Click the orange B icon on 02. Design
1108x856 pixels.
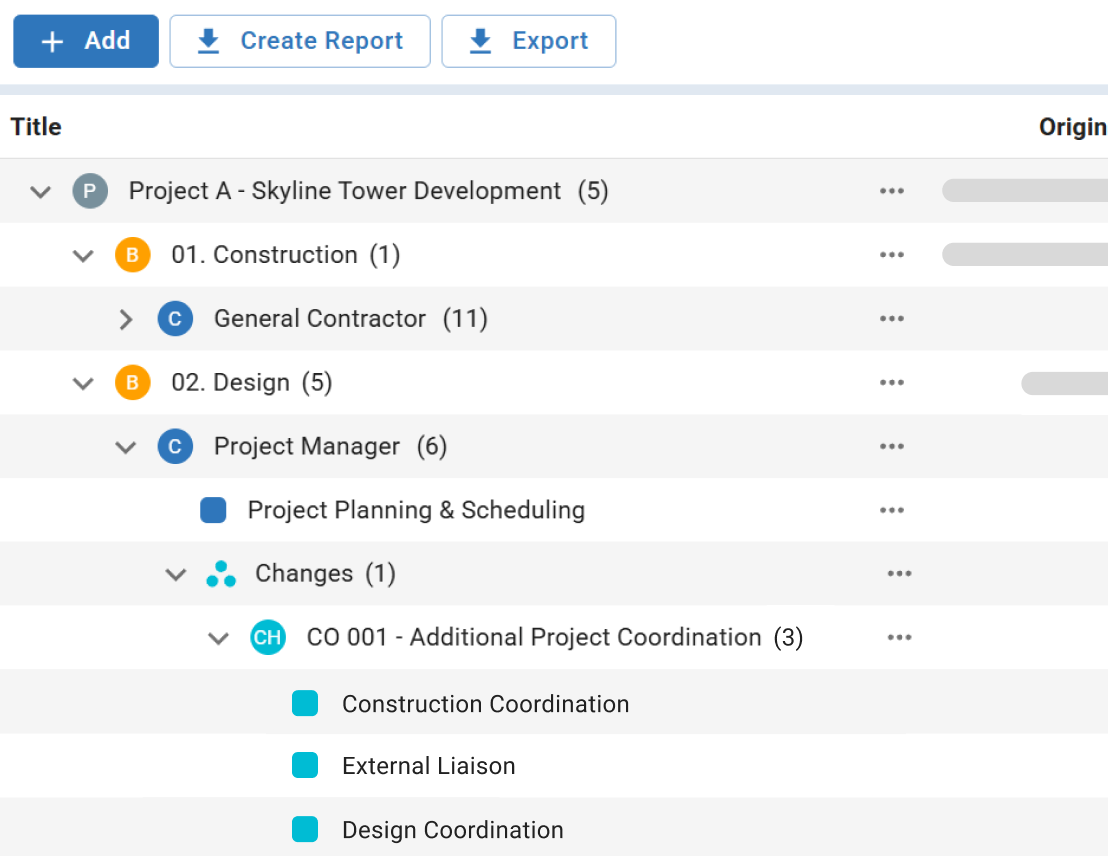click(133, 382)
